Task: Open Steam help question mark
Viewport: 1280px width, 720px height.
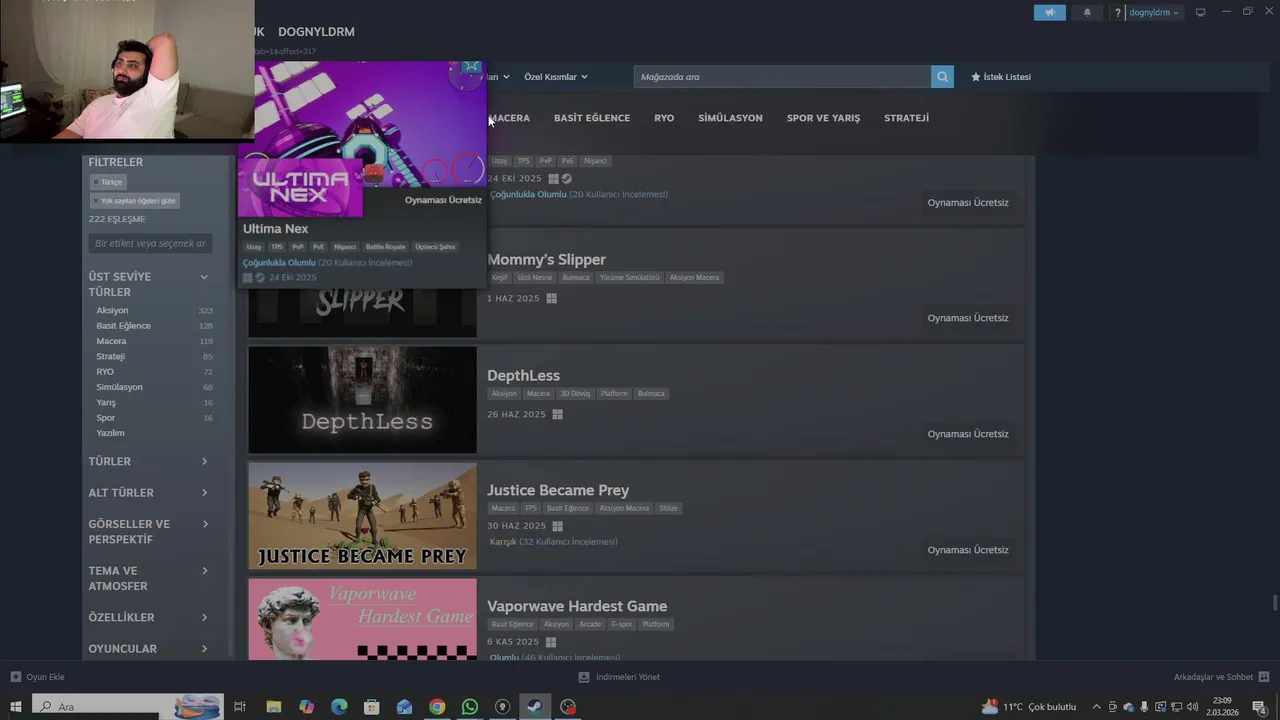Action: 1118,13
